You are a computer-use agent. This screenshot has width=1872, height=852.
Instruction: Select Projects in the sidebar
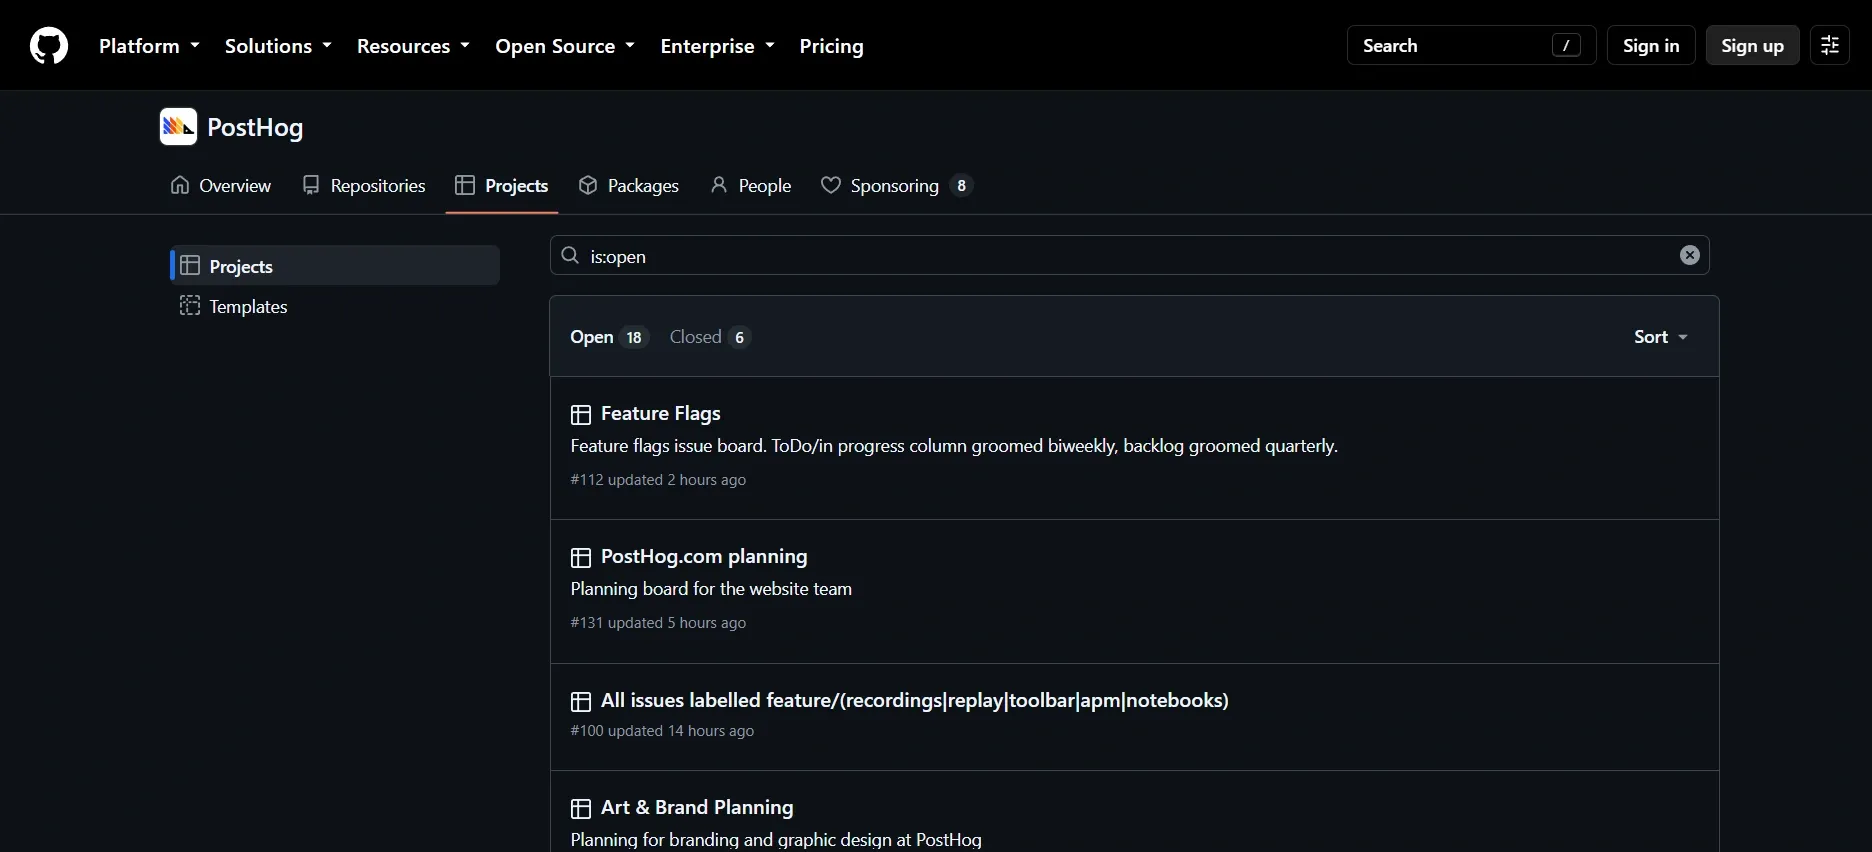coord(335,266)
